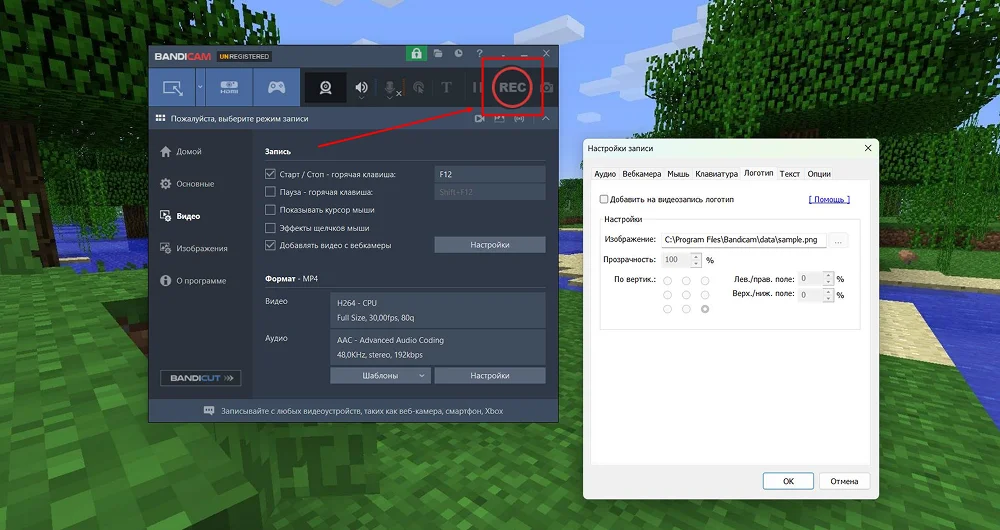1000x530 pixels.
Task: Increase Верх./ниж. поле stepper
Action: point(828,291)
